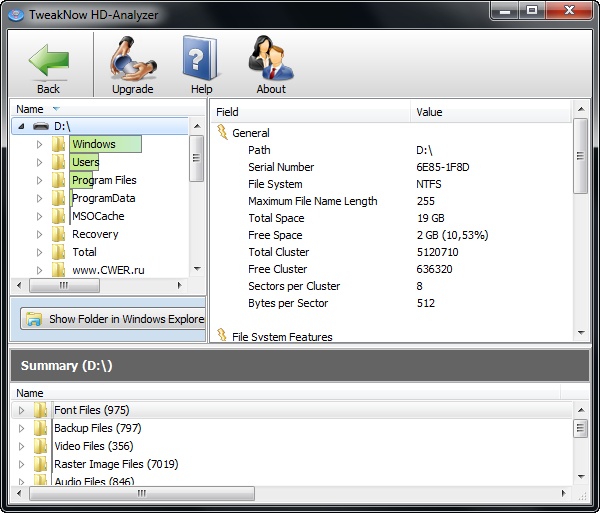Select the Users folder in tree
The image size is (600, 513).
[85, 162]
